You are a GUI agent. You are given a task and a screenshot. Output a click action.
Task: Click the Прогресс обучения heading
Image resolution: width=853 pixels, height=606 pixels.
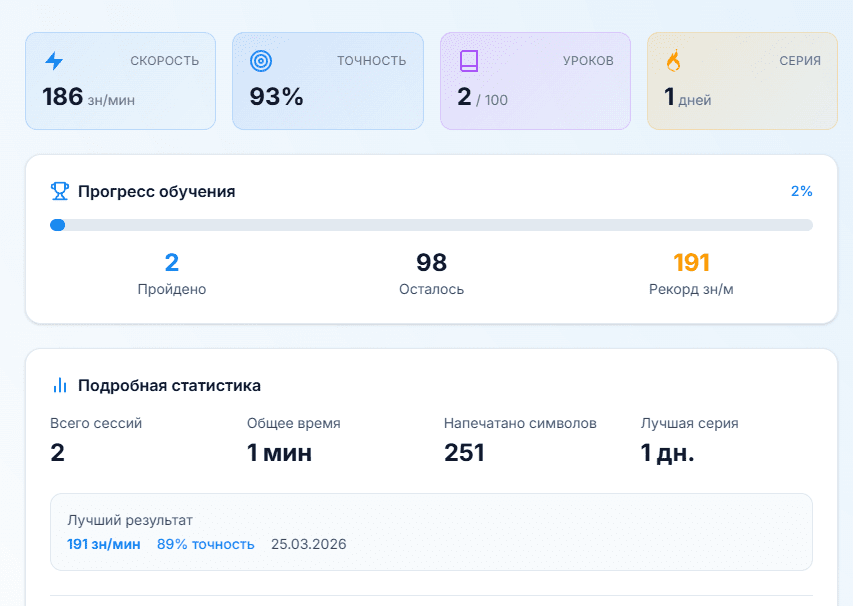[x=157, y=191]
